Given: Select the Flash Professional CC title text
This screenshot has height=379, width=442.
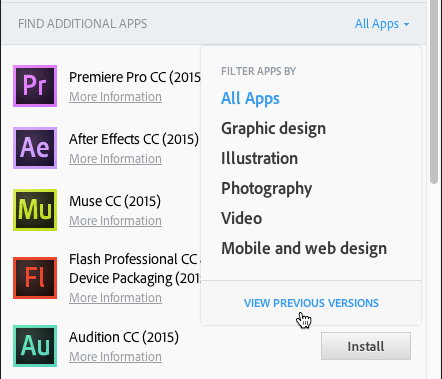Looking at the screenshot, I should coord(135,269).
